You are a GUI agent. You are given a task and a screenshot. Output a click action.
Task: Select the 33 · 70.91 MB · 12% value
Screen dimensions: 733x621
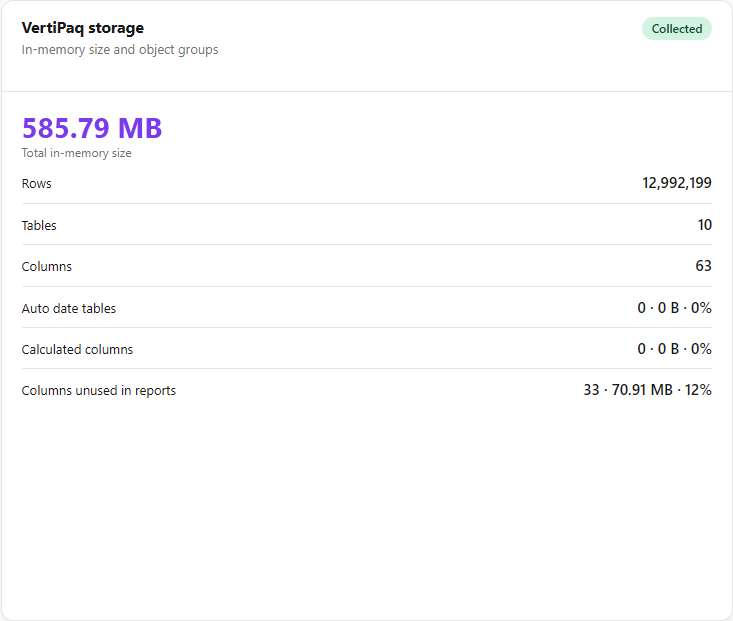647,390
